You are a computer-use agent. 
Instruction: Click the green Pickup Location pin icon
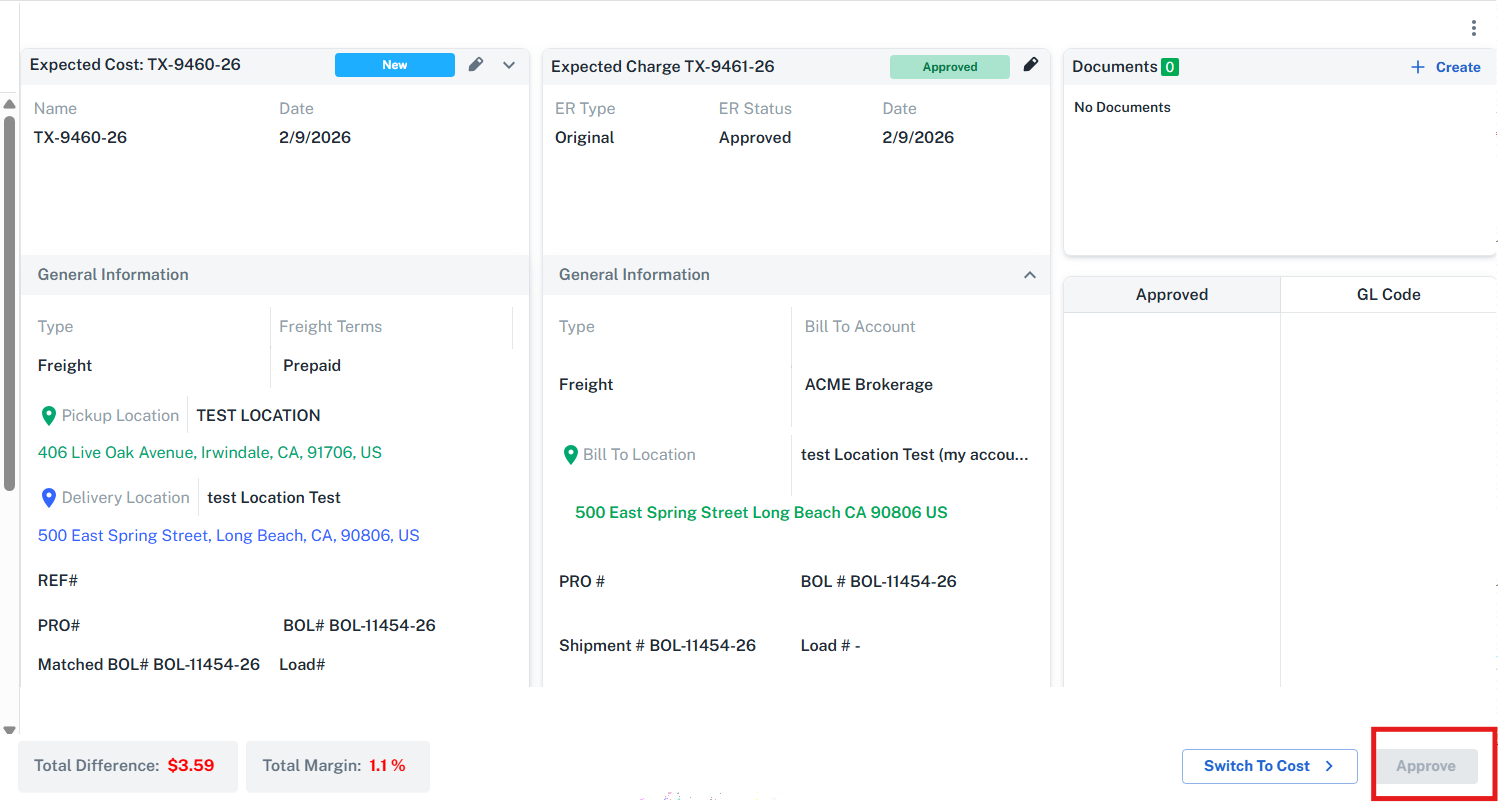tap(48, 416)
